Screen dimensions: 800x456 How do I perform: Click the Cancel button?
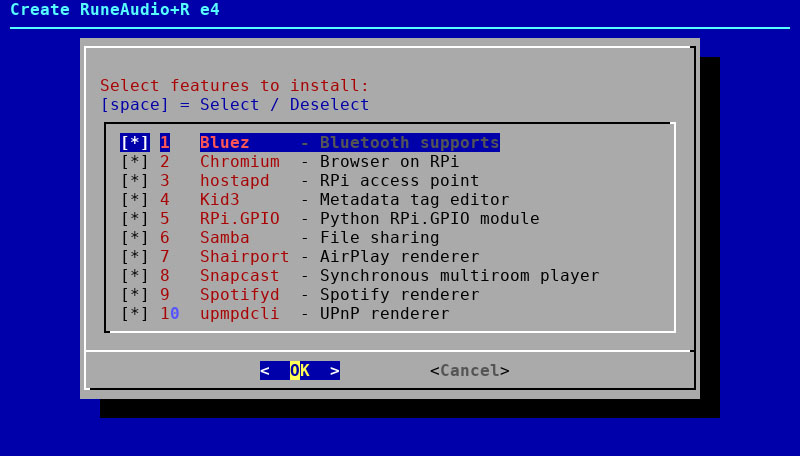pos(470,370)
